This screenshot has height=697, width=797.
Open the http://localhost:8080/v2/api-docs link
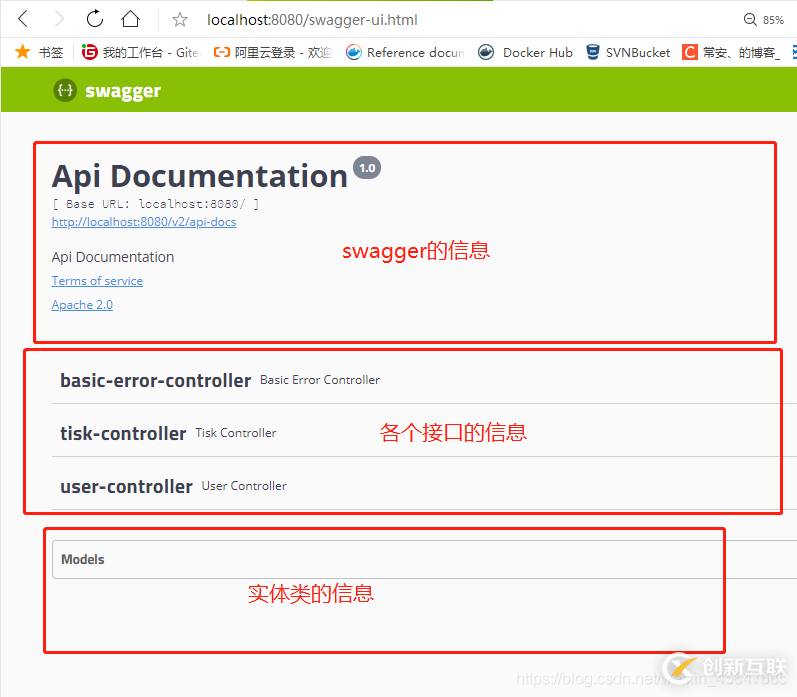coord(144,222)
